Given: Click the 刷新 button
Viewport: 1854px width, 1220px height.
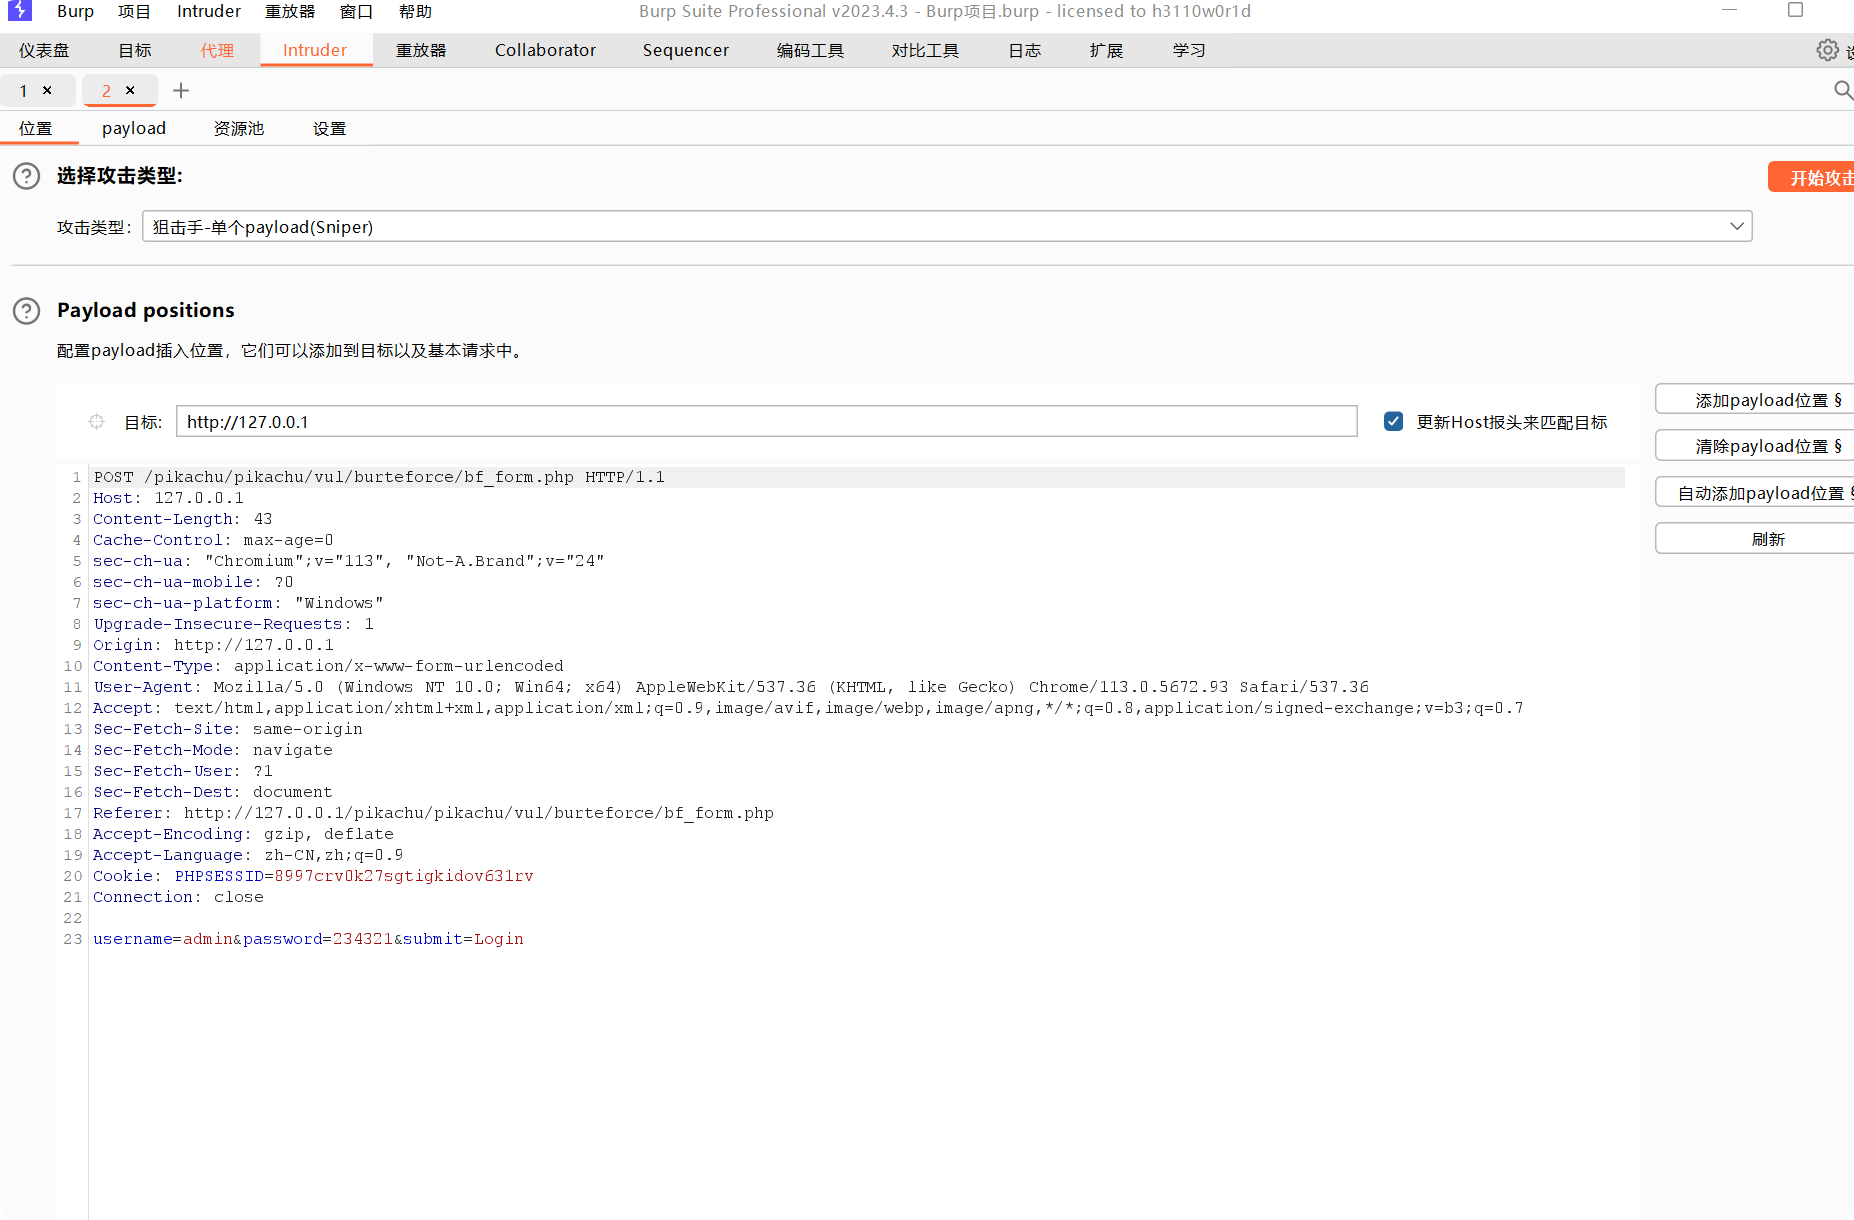Looking at the screenshot, I should point(1757,539).
